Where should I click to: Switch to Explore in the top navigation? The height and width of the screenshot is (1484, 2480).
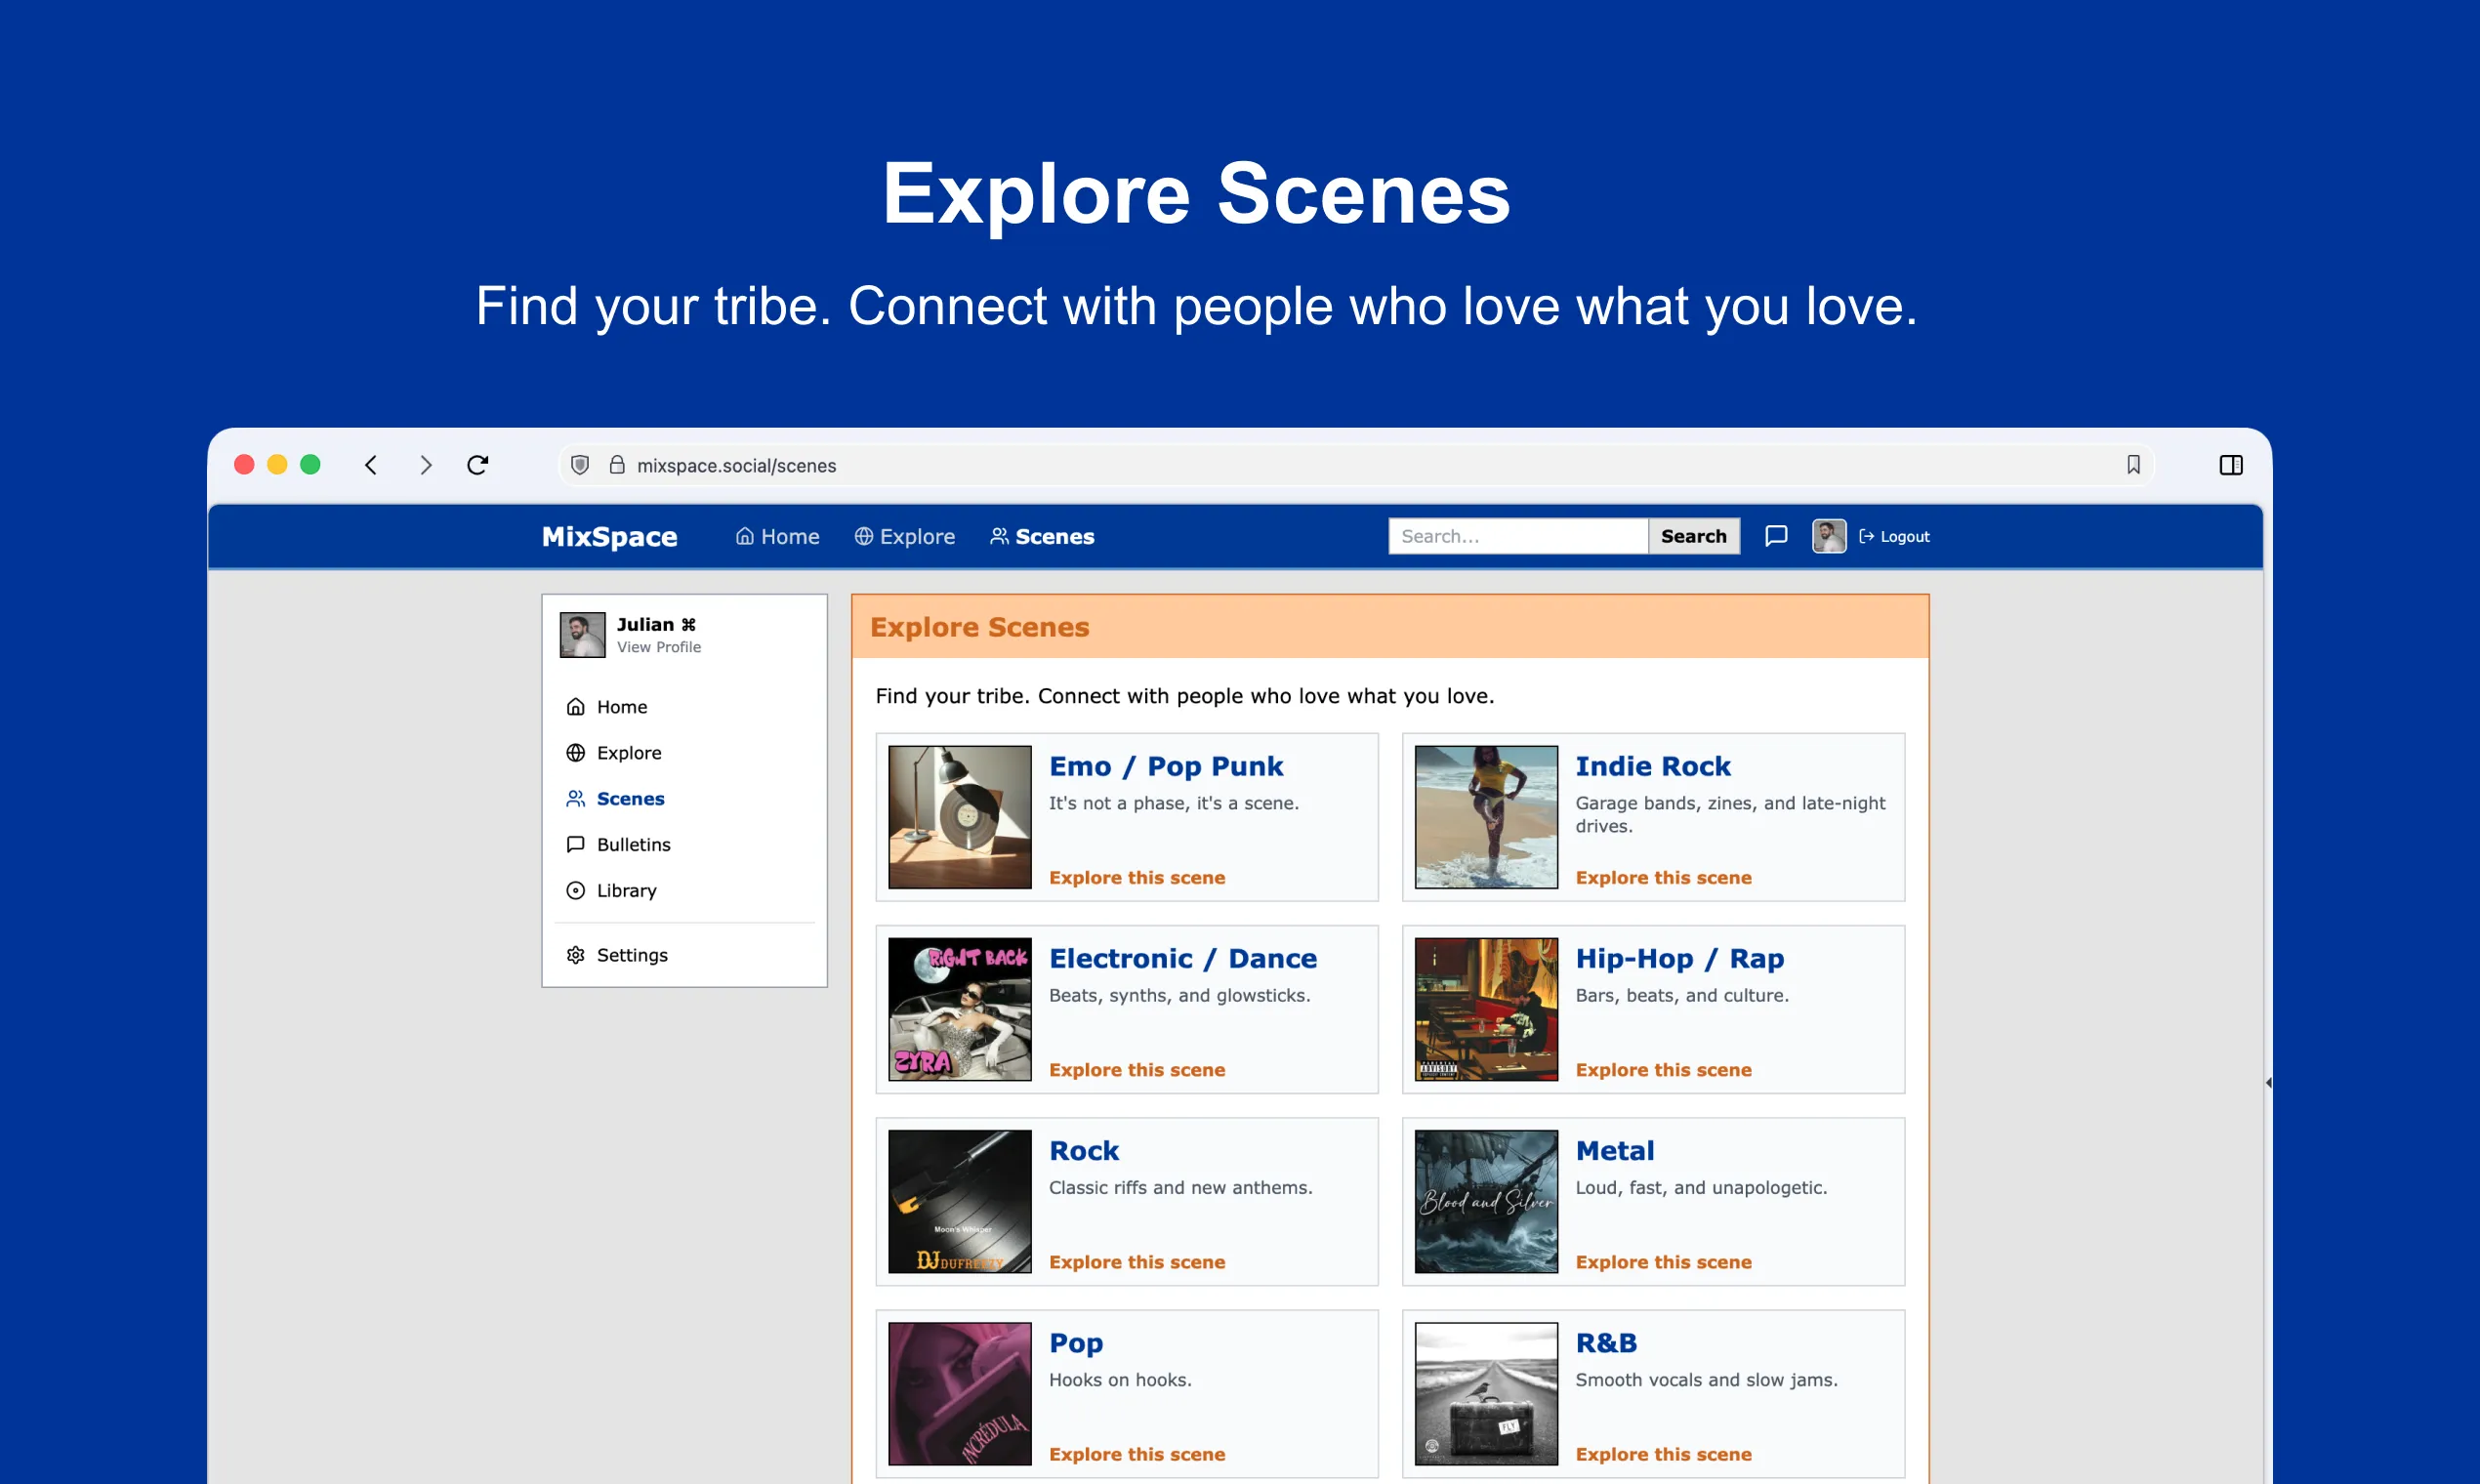[904, 536]
